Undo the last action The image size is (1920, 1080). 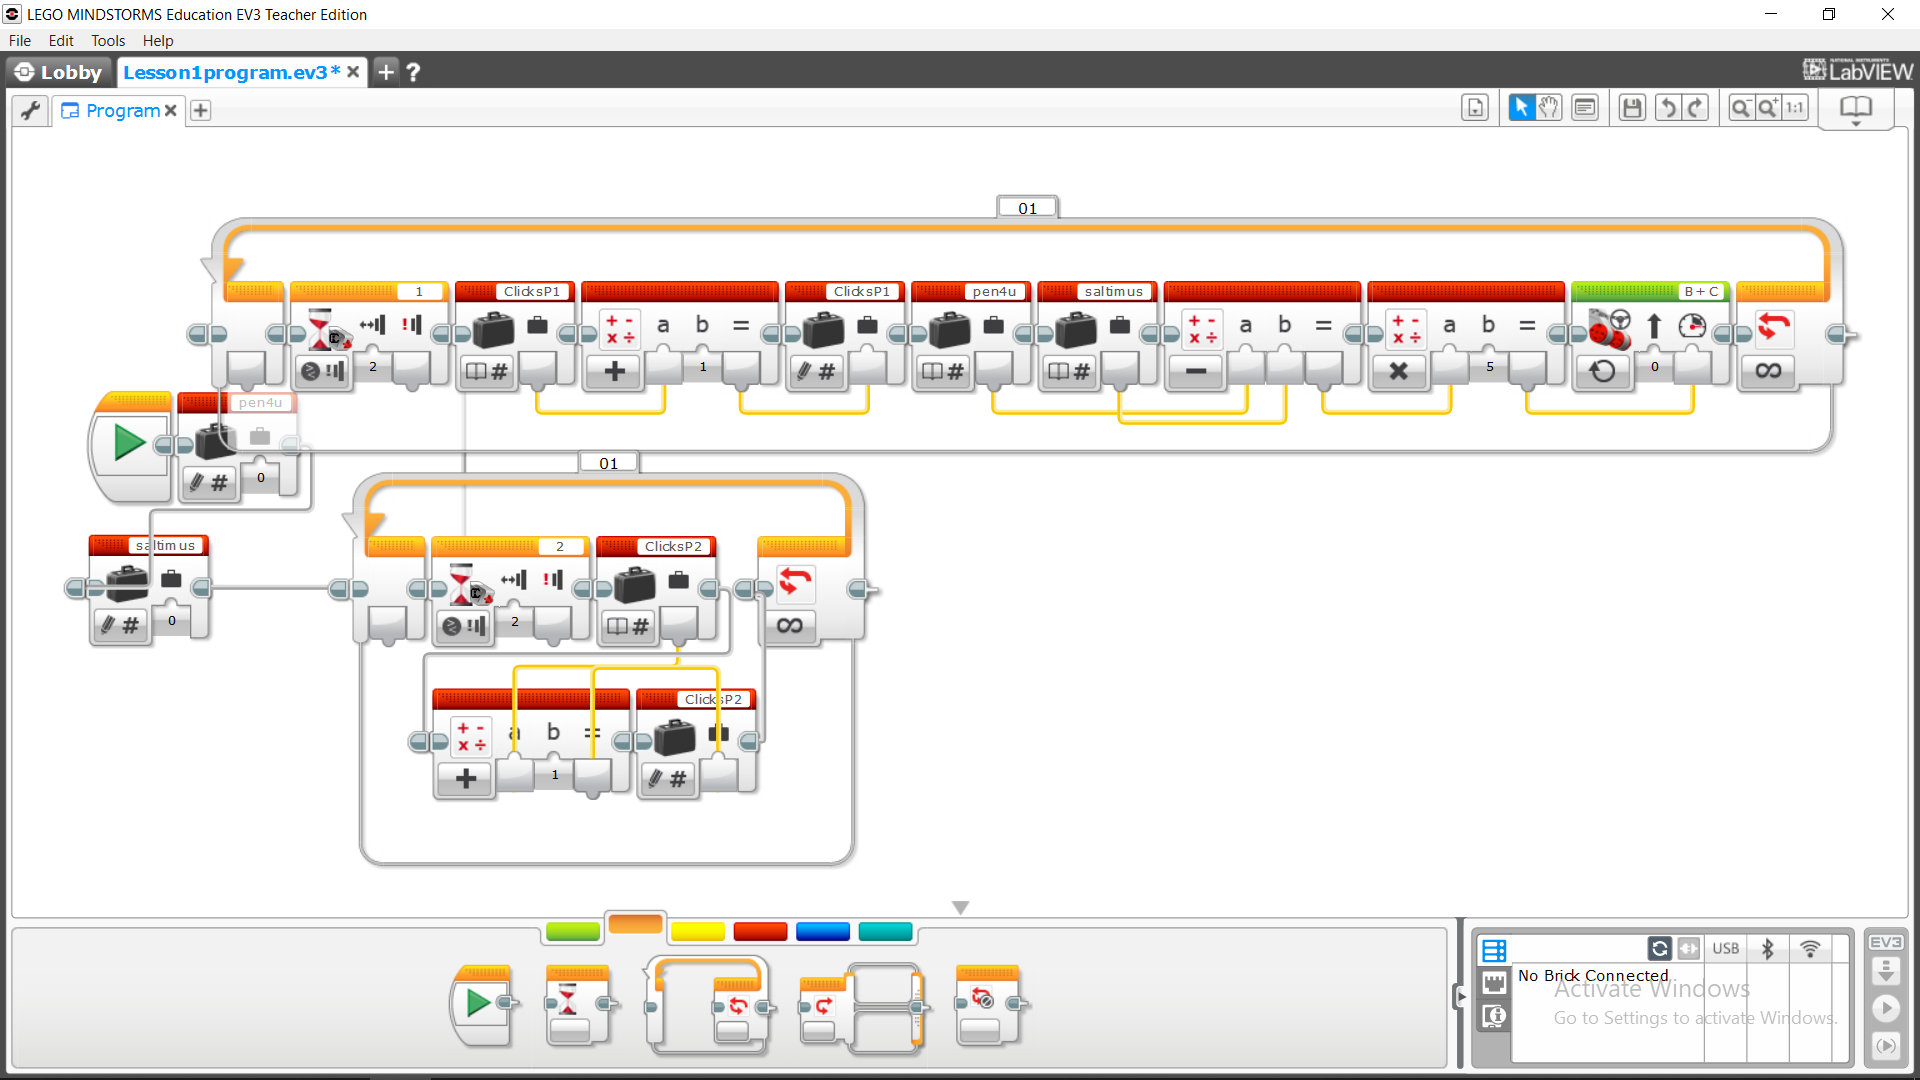pos(1667,108)
